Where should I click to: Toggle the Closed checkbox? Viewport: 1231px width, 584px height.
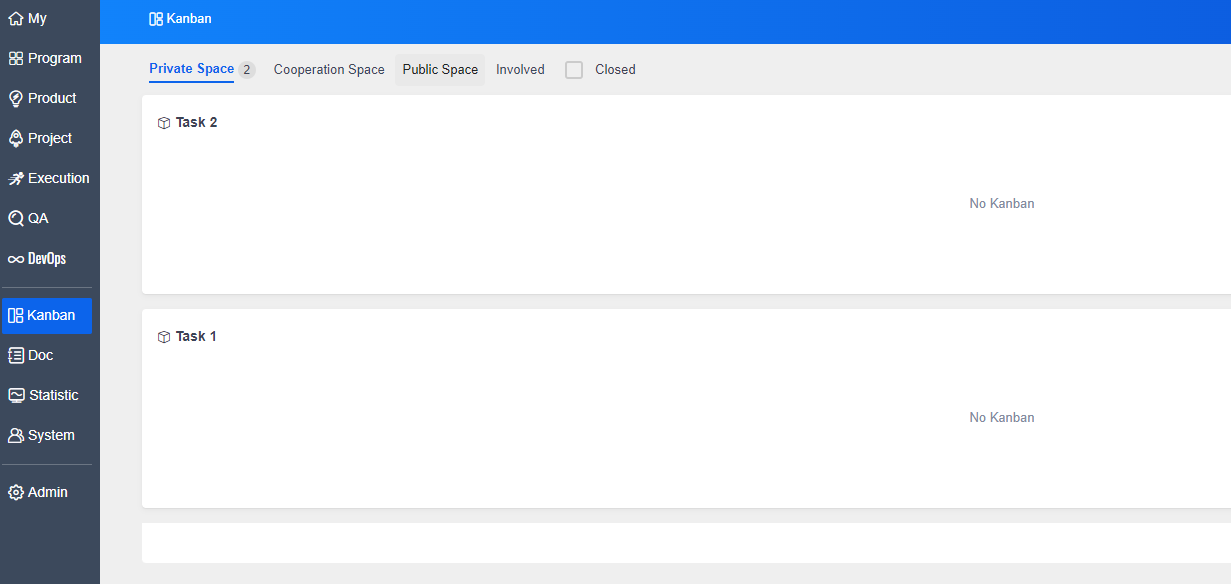click(574, 70)
